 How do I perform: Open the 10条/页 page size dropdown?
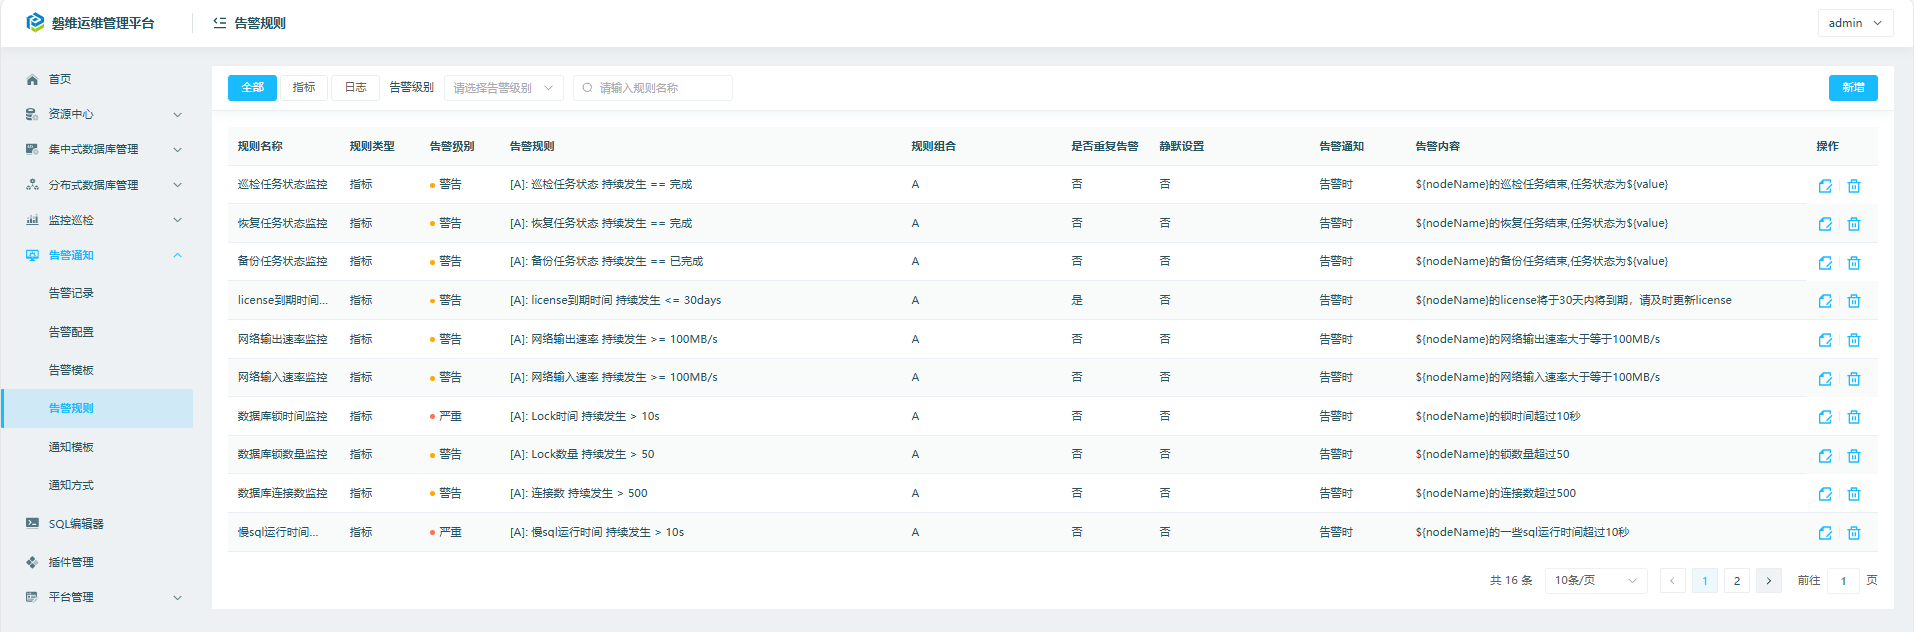1596,581
